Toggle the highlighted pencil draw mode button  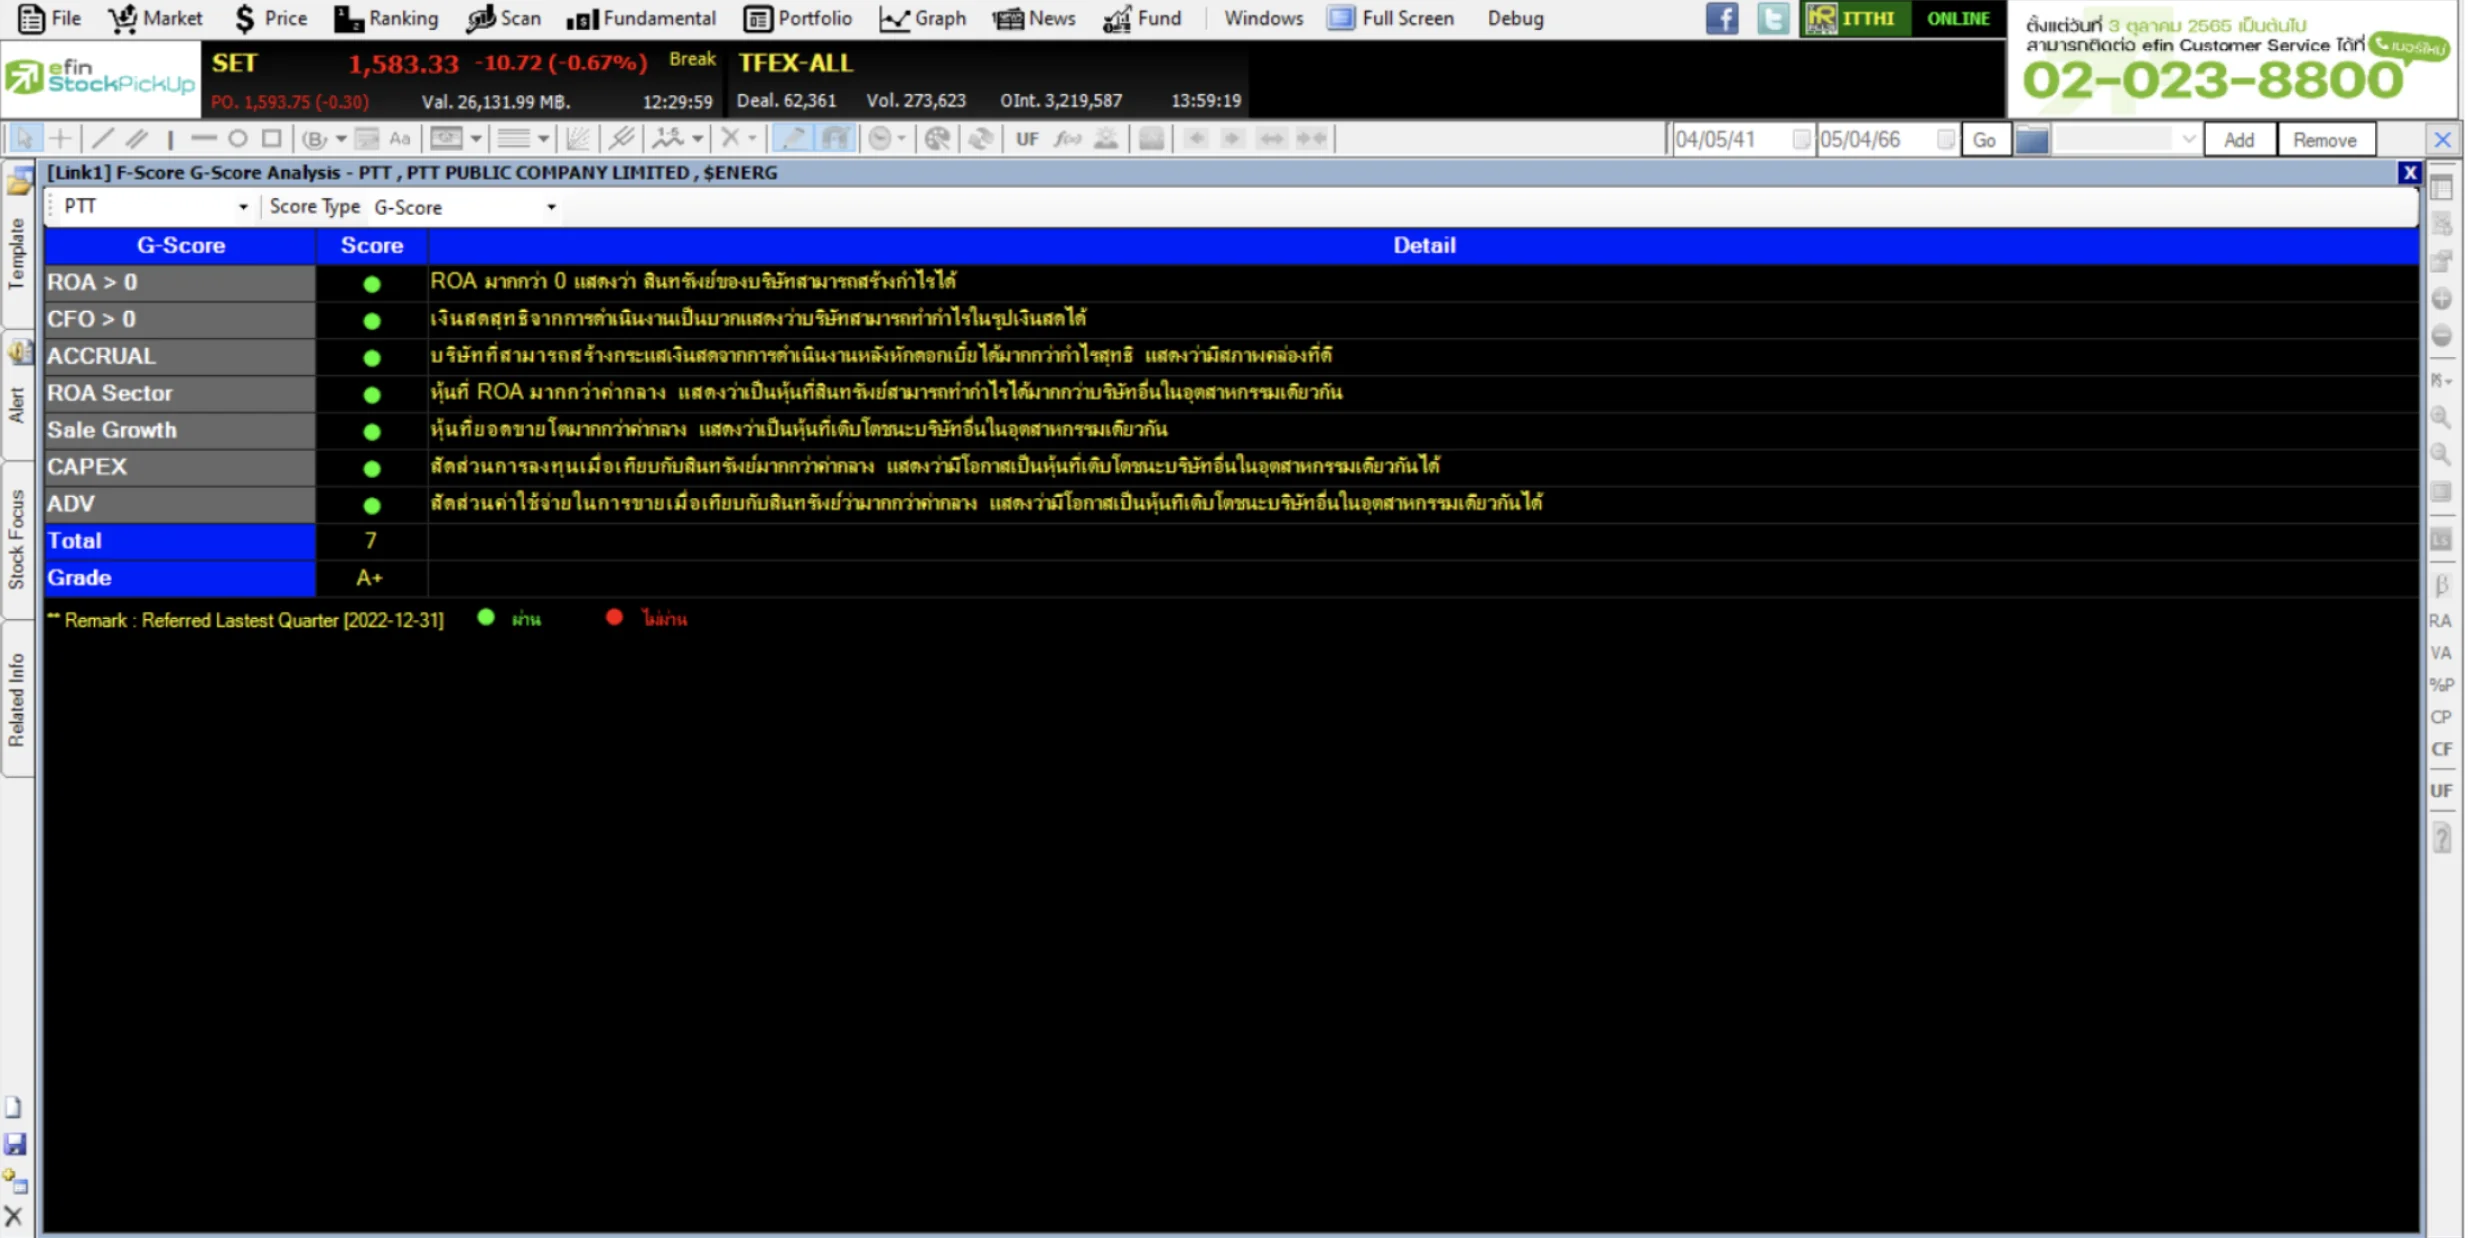(793, 139)
